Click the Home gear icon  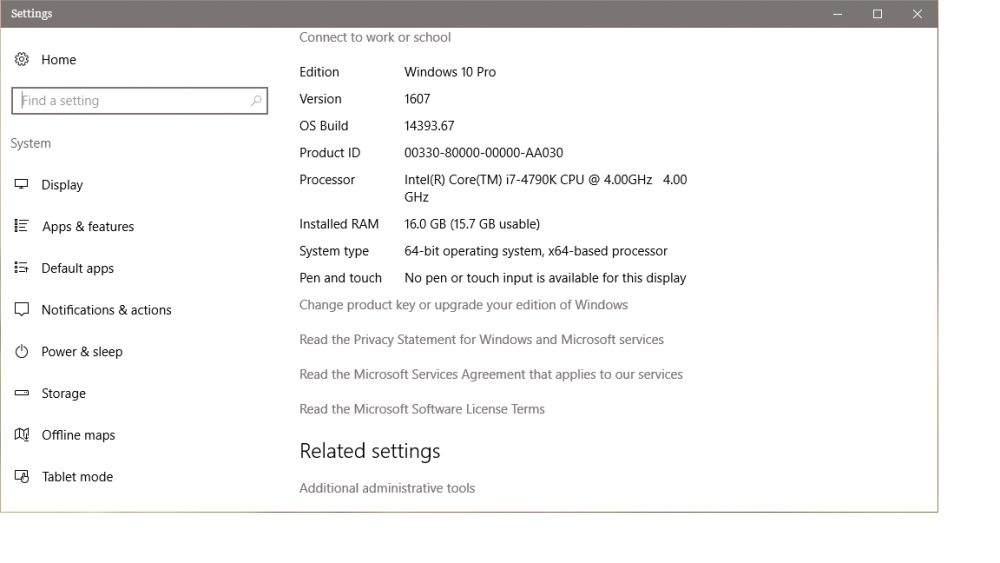click(21, 60)
